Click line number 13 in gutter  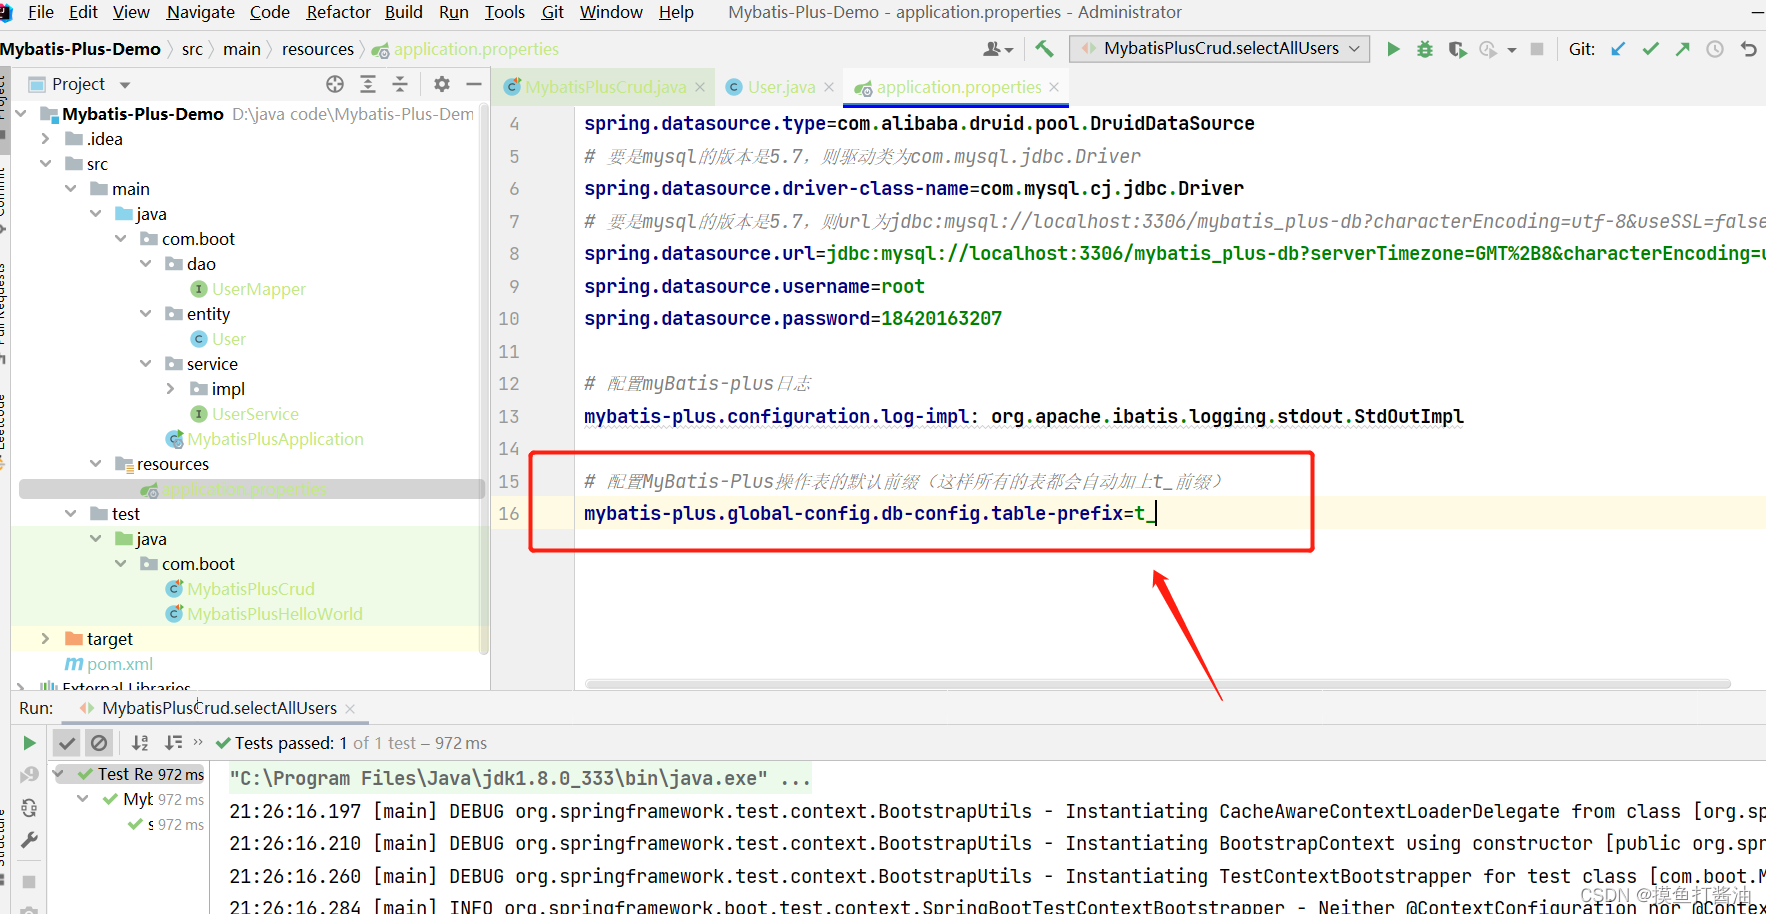509,416
